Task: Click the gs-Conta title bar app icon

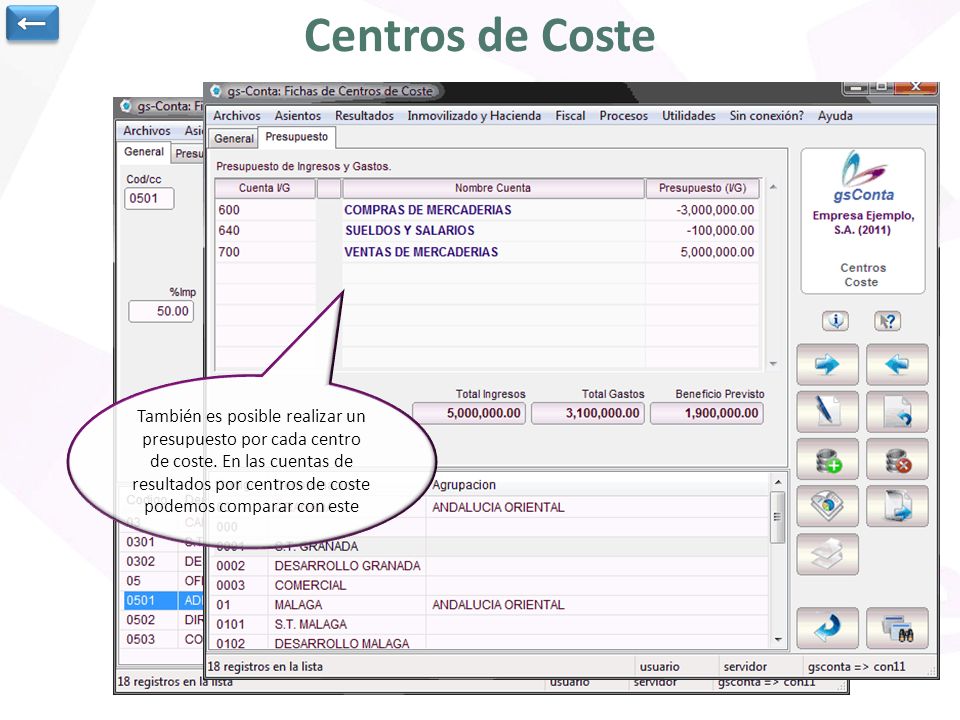Action: [216, 91]
